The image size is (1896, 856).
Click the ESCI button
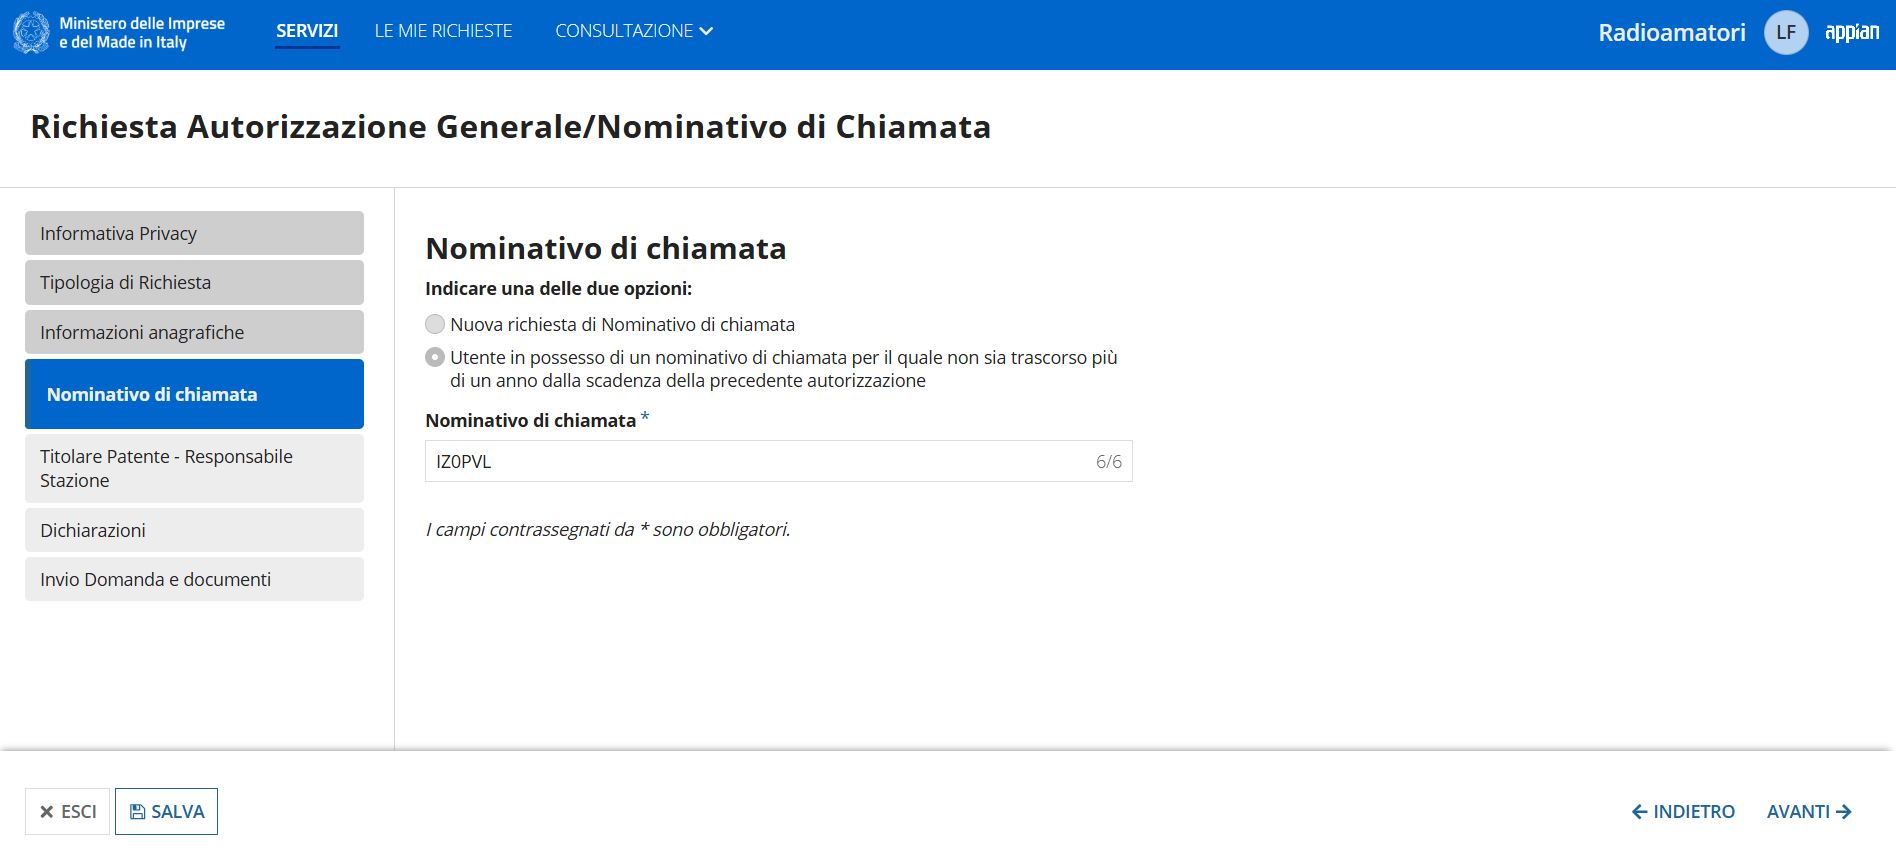coord(67,811)
